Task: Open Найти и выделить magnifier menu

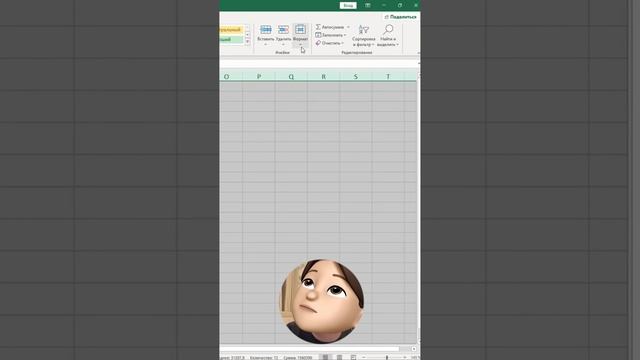Action: [388, 36]
